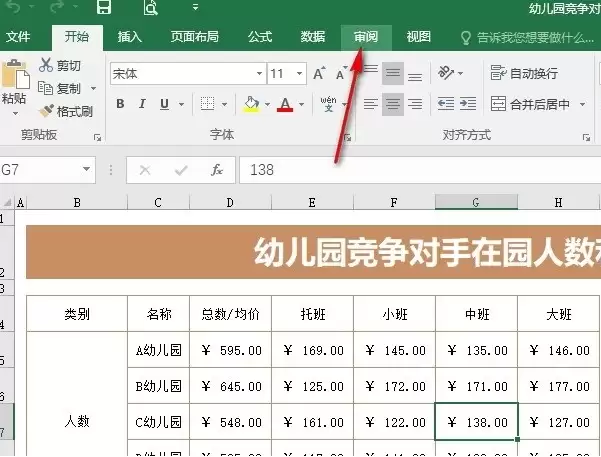Viewport: 601px width, 457px height.
Task: Toggle center horizontal alignment
Action: point(393,104)
